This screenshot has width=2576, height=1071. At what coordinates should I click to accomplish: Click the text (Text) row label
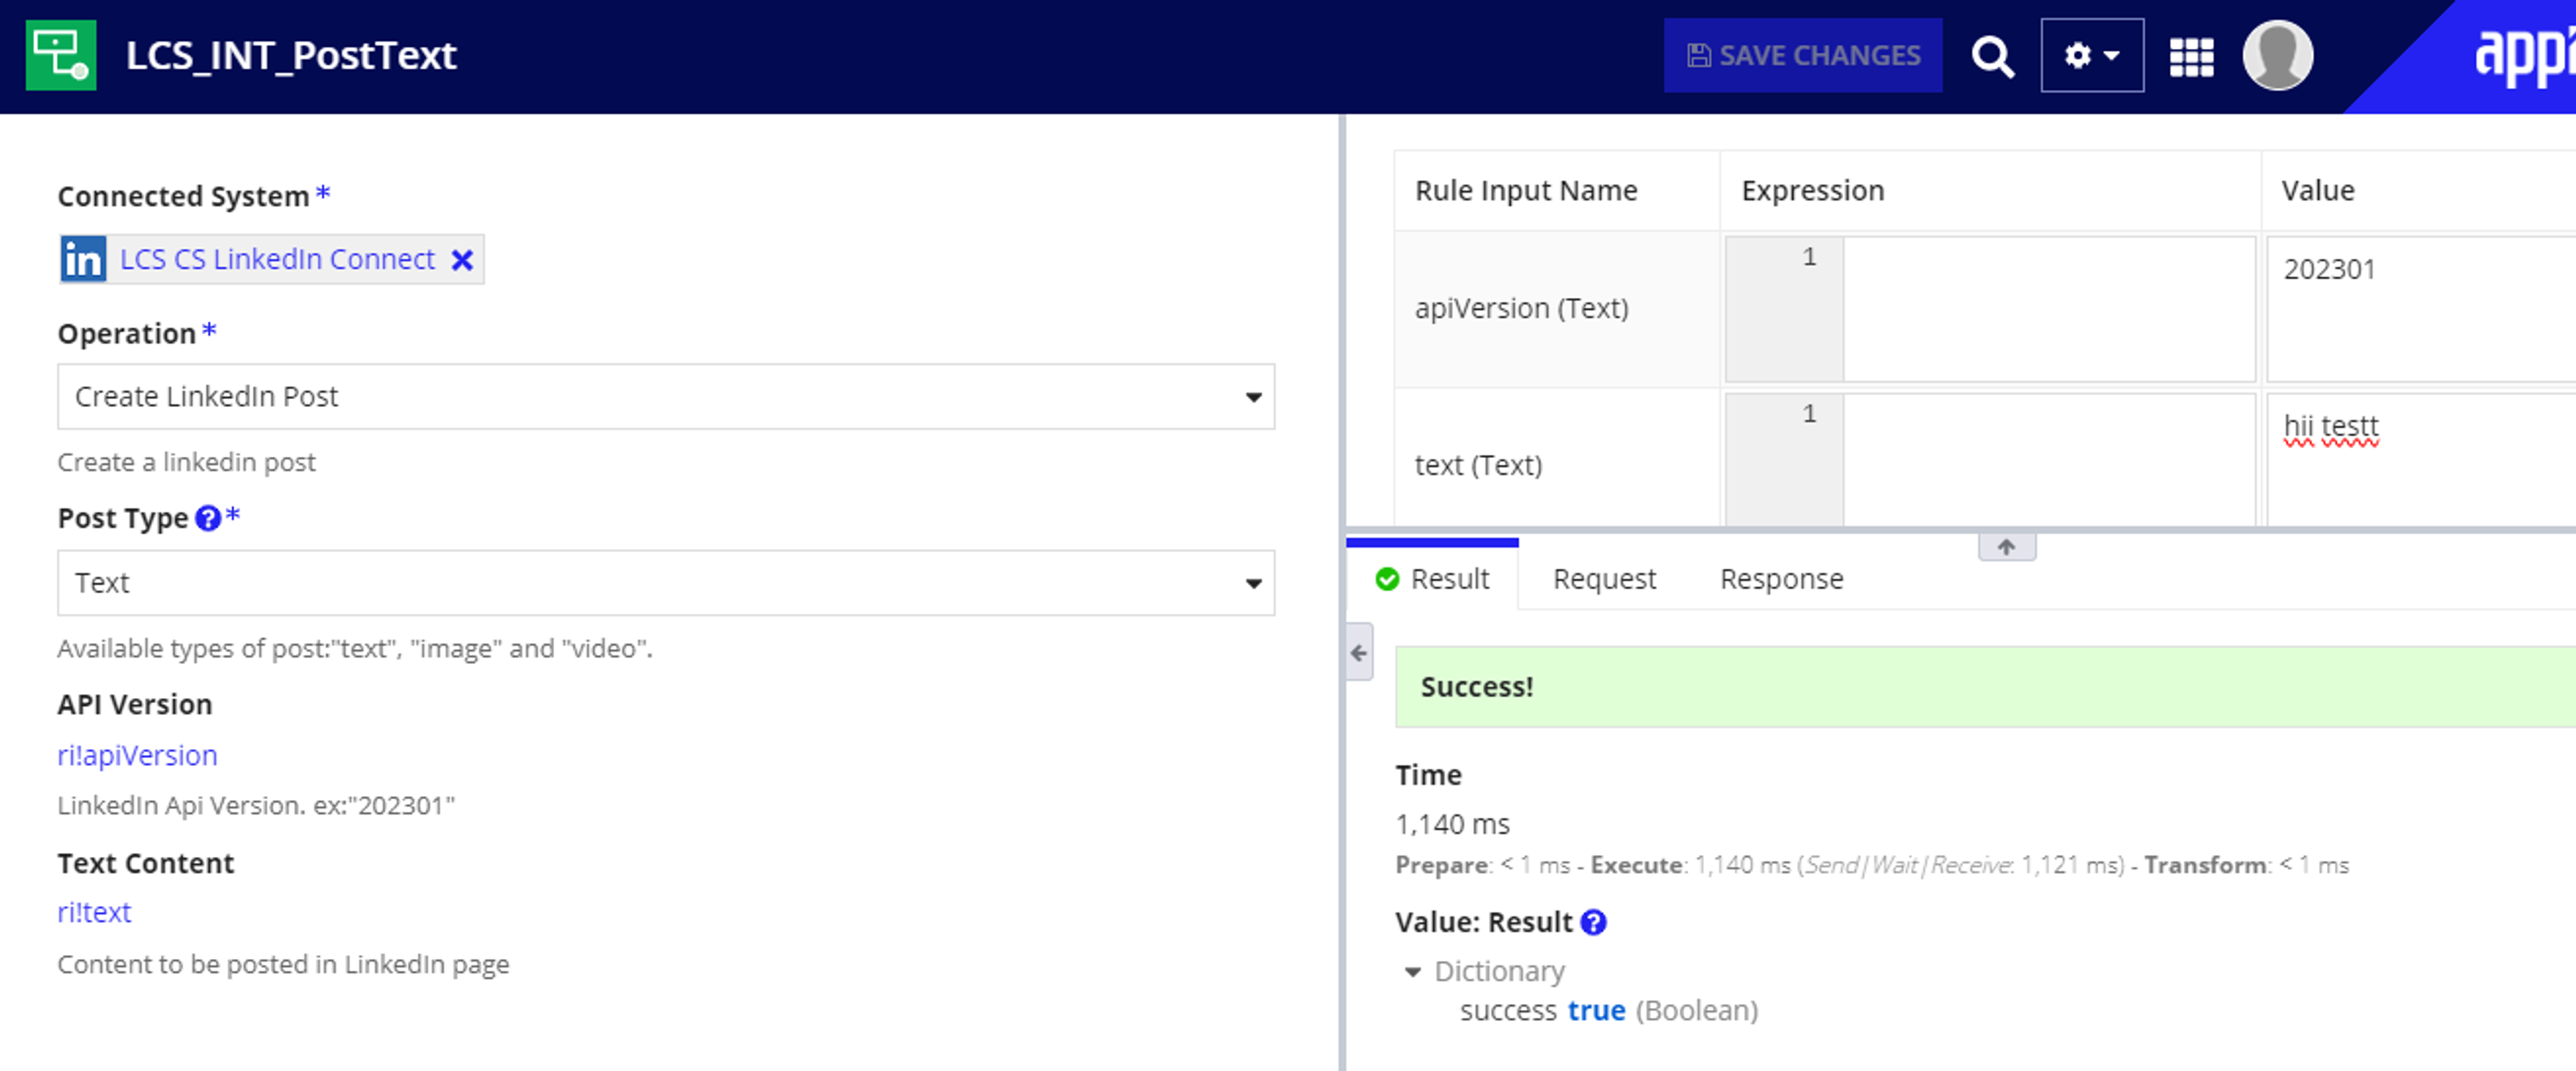click(x=1478, y=465)
